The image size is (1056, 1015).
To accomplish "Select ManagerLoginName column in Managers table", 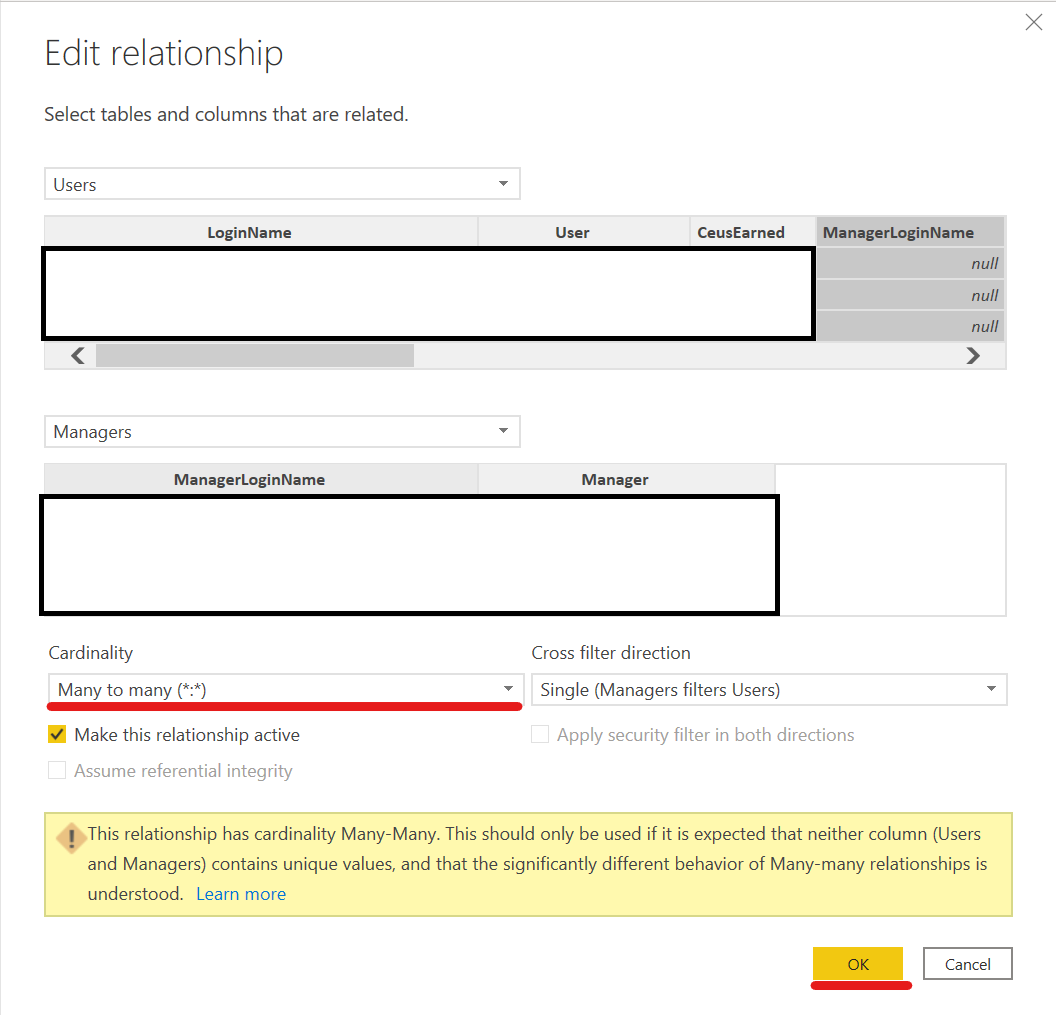I will tap(249, 479).
